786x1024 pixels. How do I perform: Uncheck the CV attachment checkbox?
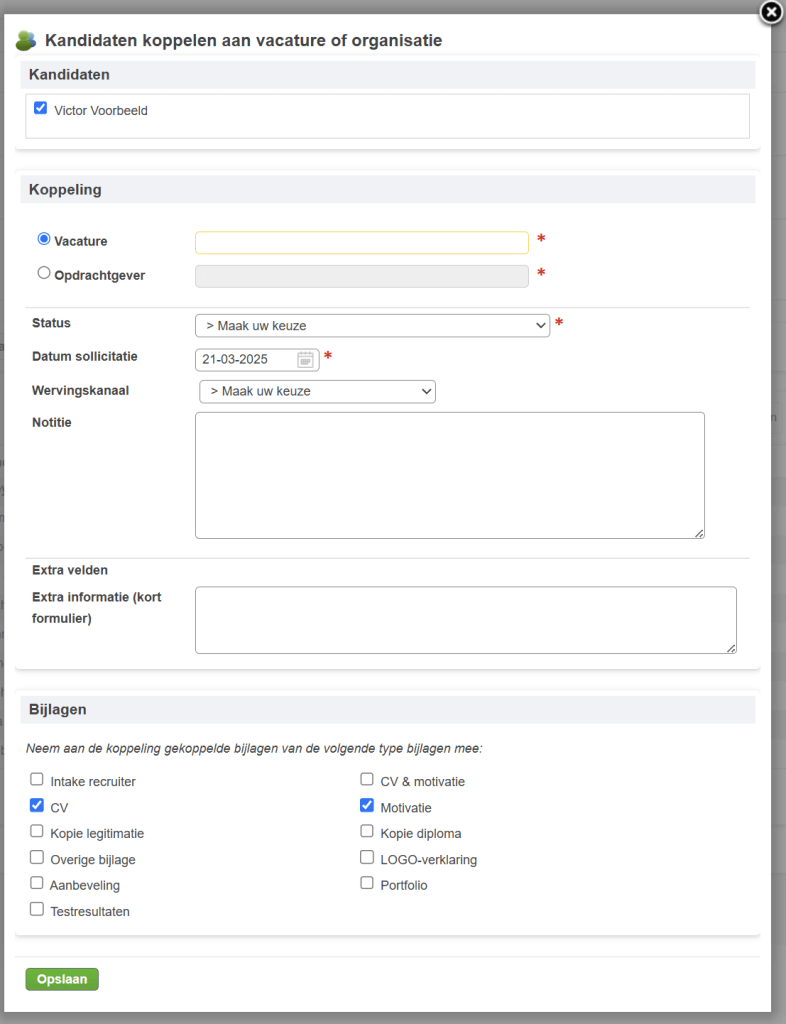point(37,805)
